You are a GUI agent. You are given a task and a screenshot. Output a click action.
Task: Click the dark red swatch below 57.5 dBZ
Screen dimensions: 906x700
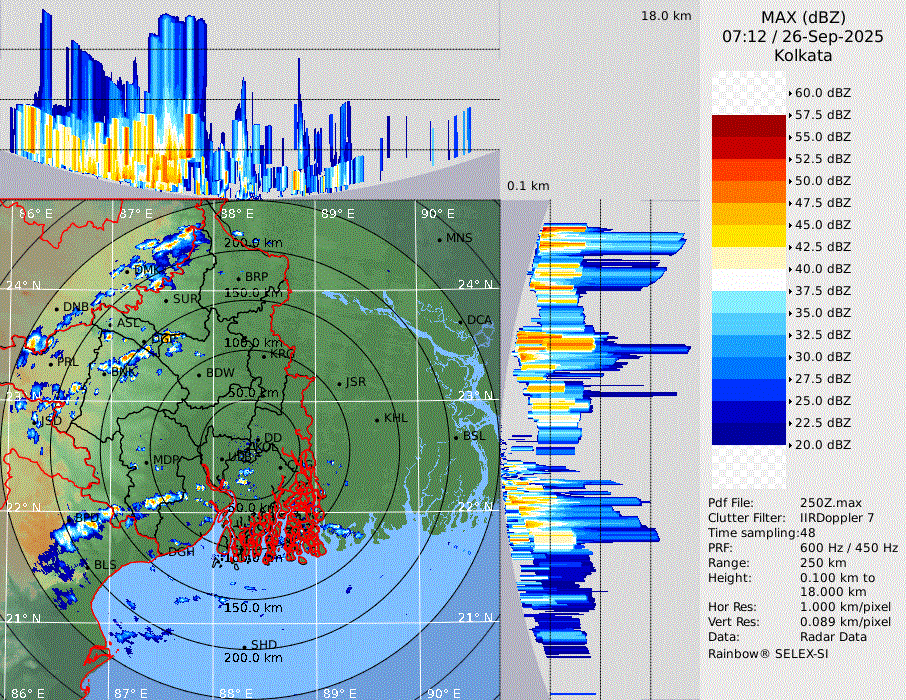pos(749,125)
